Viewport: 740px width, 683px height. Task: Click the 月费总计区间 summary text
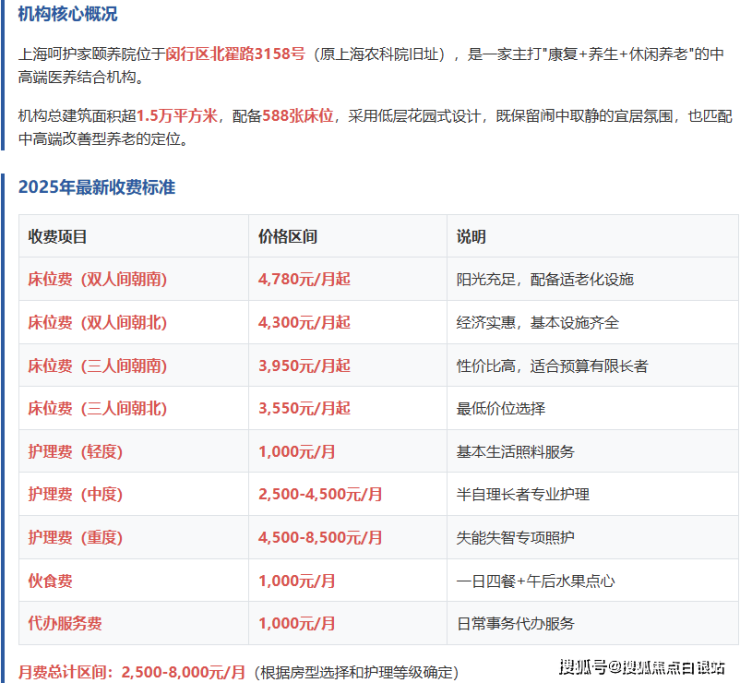click(130, 672)
